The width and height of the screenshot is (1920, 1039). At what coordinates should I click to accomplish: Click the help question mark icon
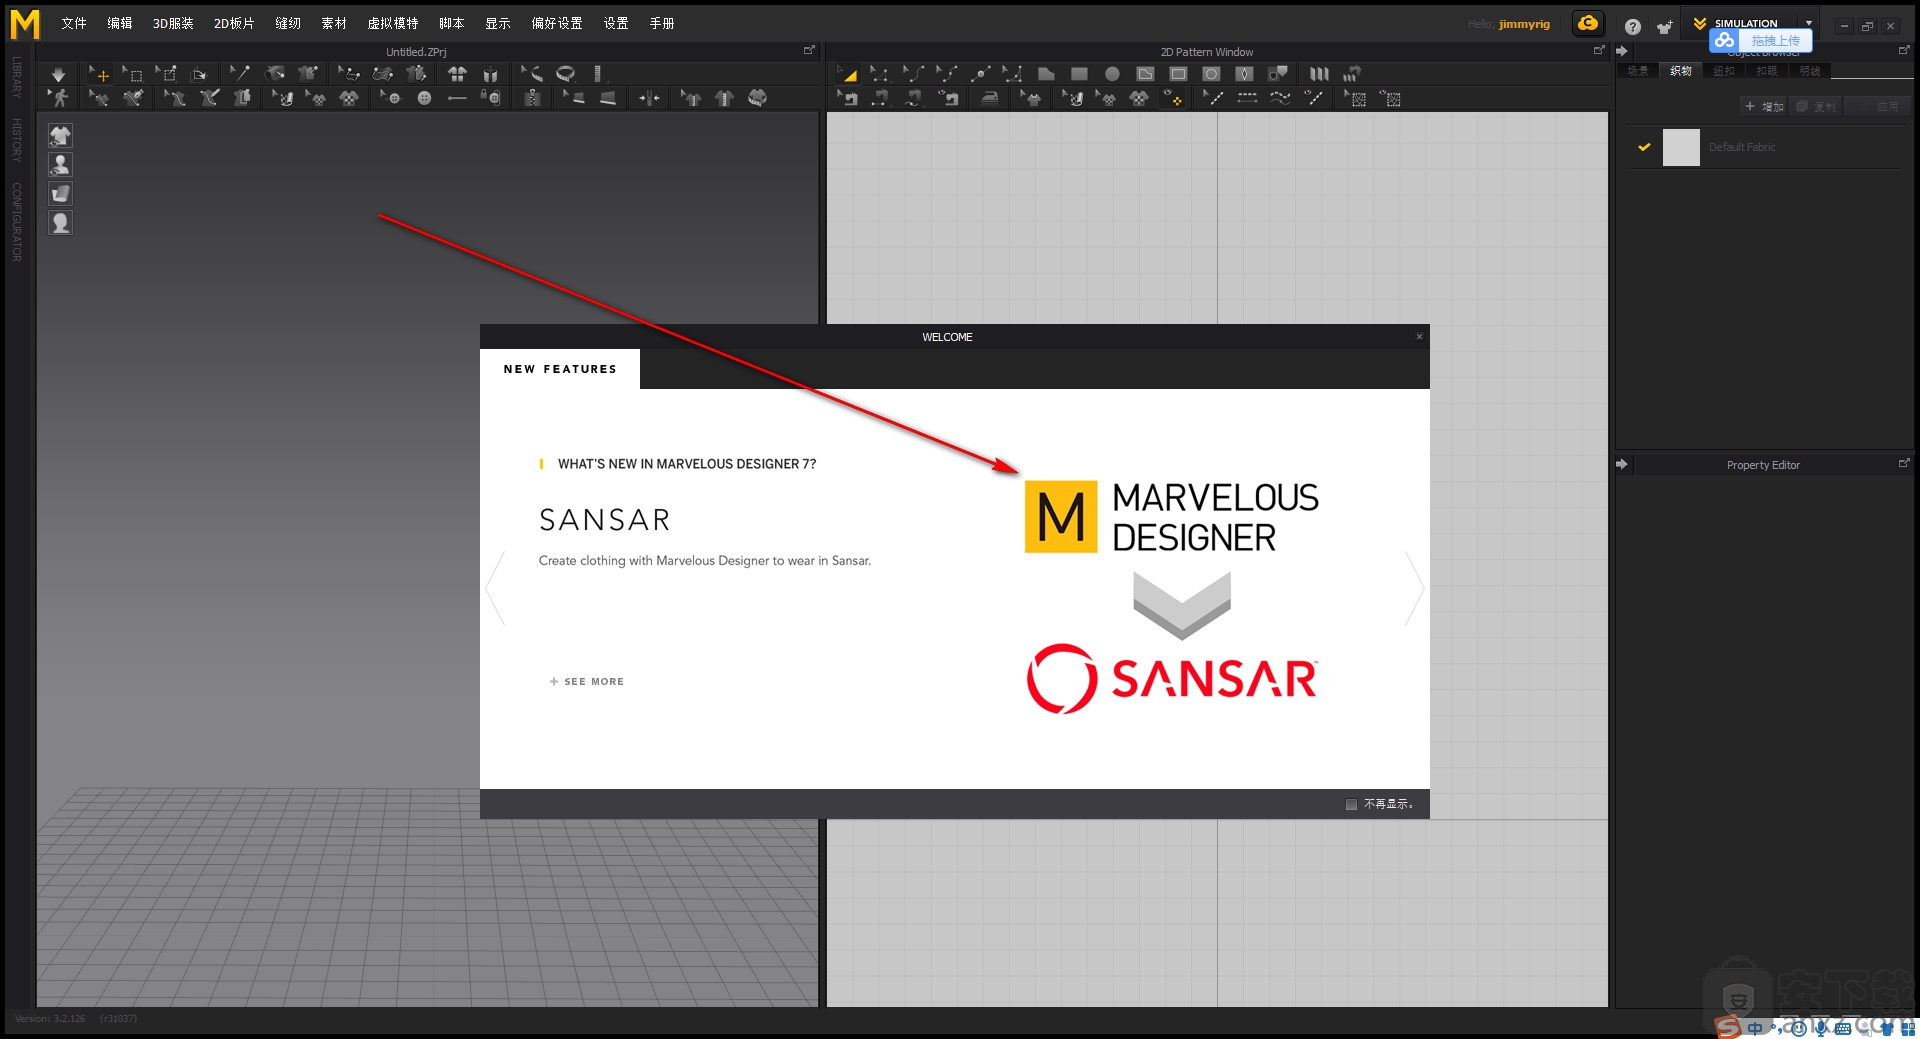click(1632, 27)
